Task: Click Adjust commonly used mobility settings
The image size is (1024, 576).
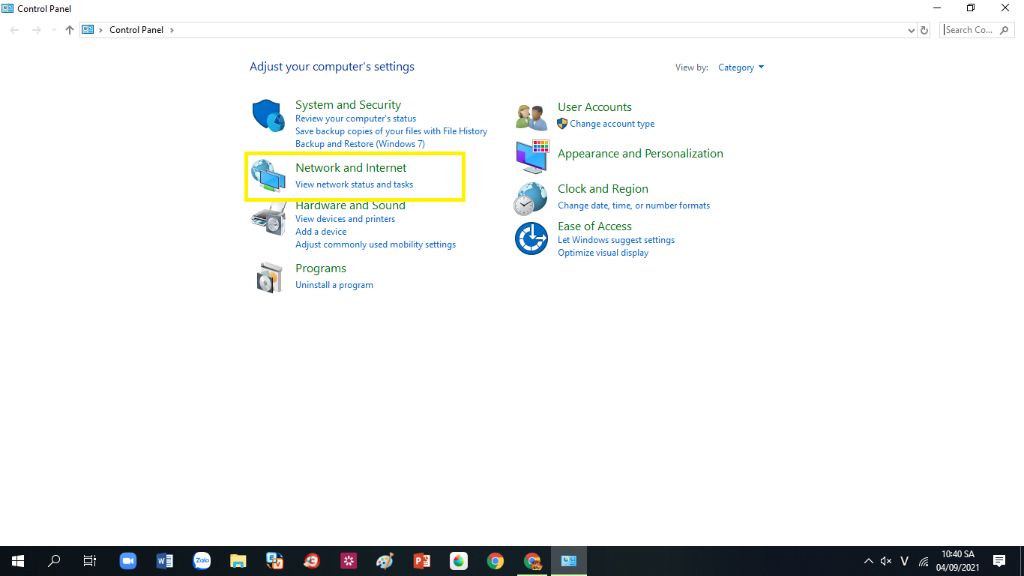Action: pyautogui.click(x=376, y=245)
